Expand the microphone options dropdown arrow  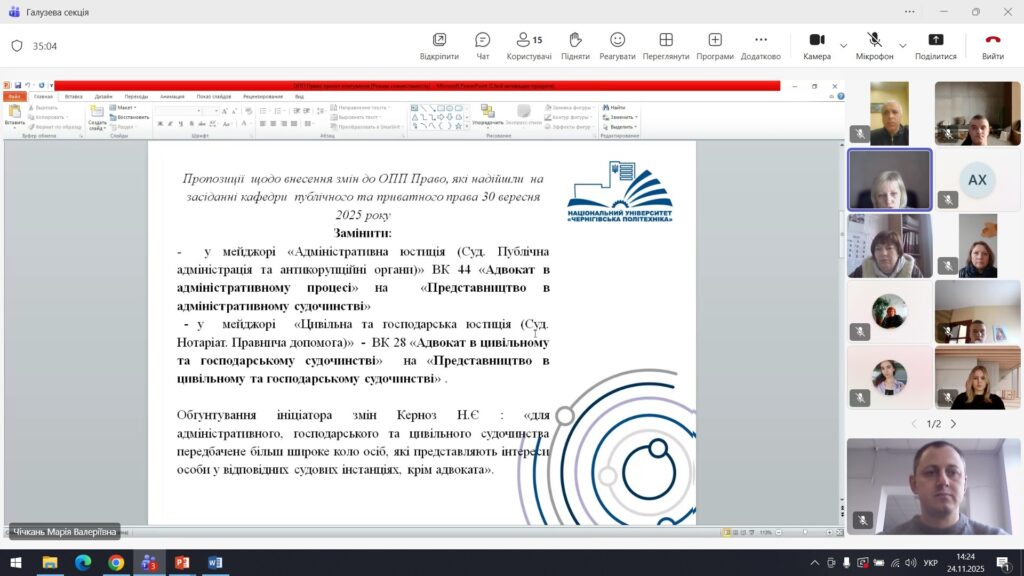coord(902,46)
